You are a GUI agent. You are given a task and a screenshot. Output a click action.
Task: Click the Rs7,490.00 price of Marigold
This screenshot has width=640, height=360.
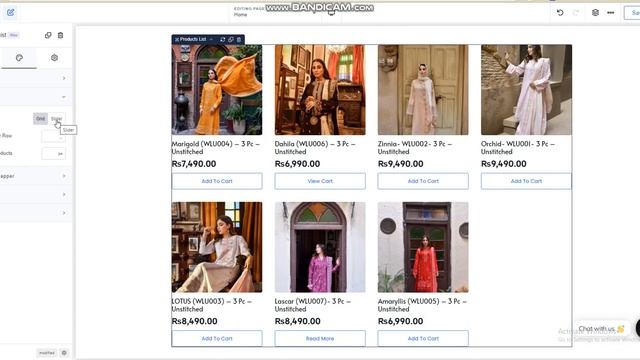[194, 164]
